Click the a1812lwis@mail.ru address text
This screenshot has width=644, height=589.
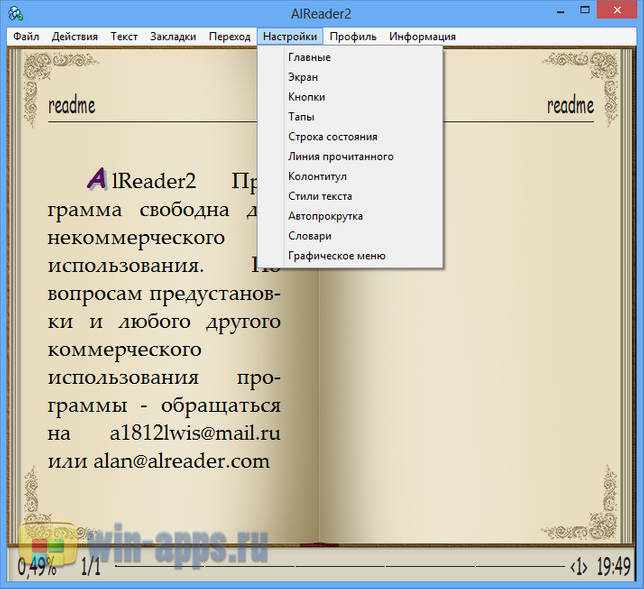coord(195,434)
